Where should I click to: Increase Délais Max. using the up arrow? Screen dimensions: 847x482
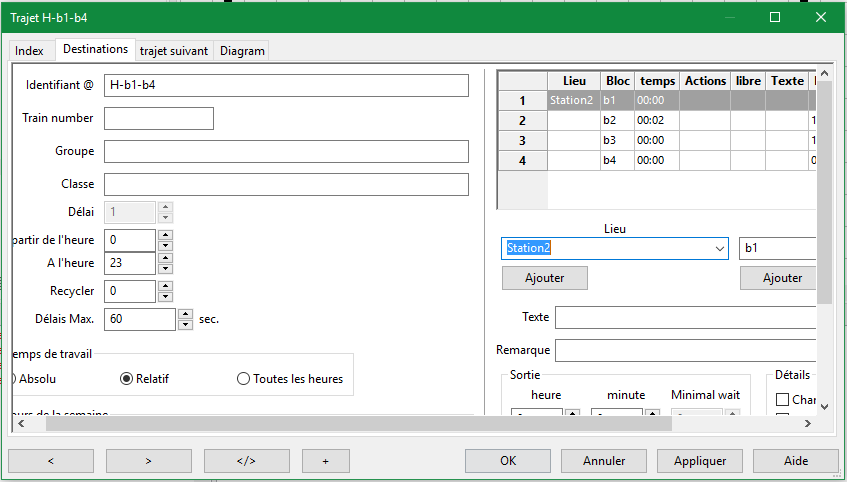185,314
